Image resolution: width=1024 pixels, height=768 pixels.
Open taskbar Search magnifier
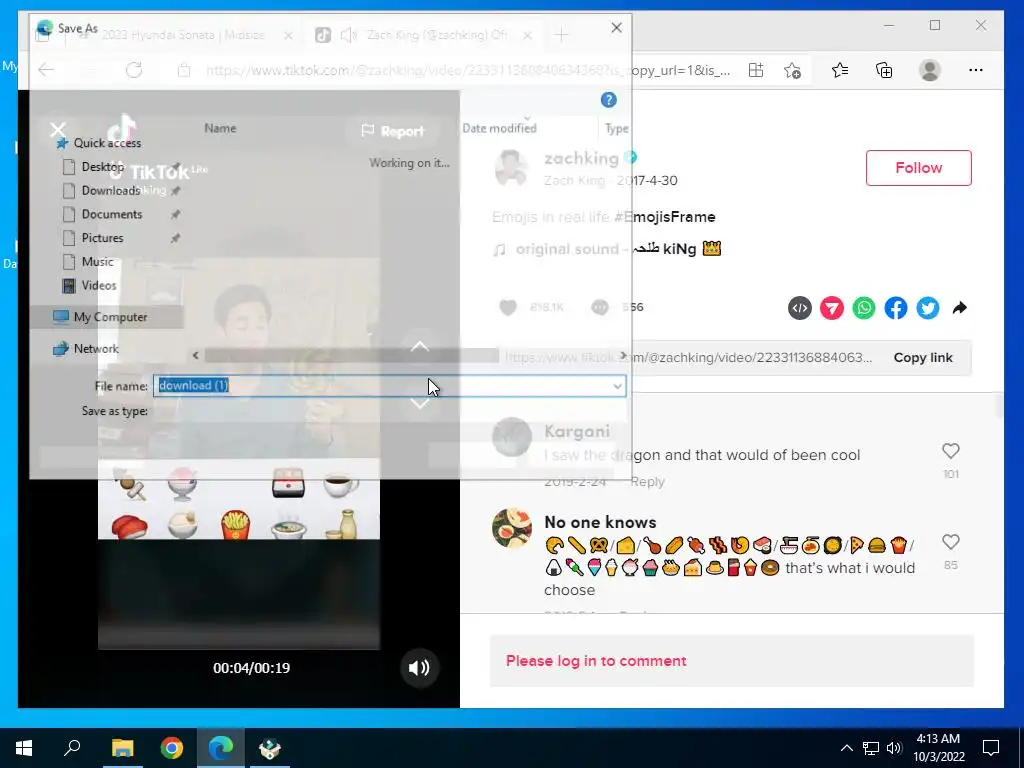72,748
